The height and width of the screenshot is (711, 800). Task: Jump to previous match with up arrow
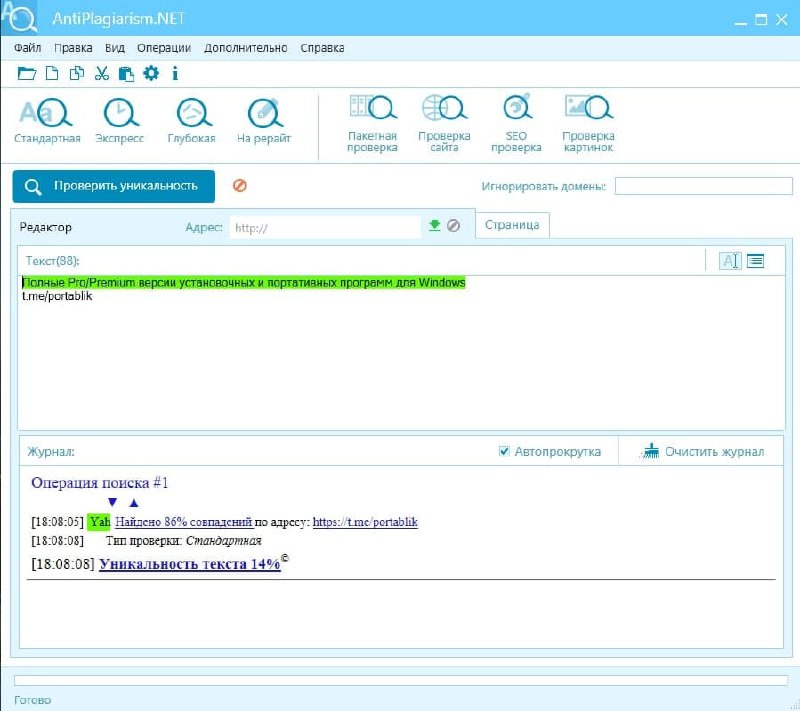134,502
